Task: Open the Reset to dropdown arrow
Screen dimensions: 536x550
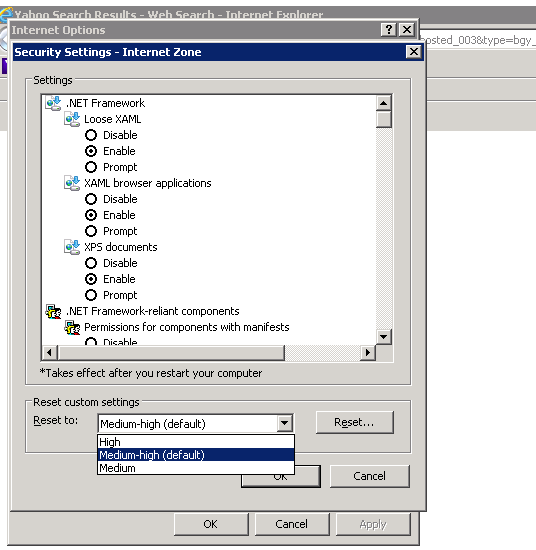Action: (284, 423)
